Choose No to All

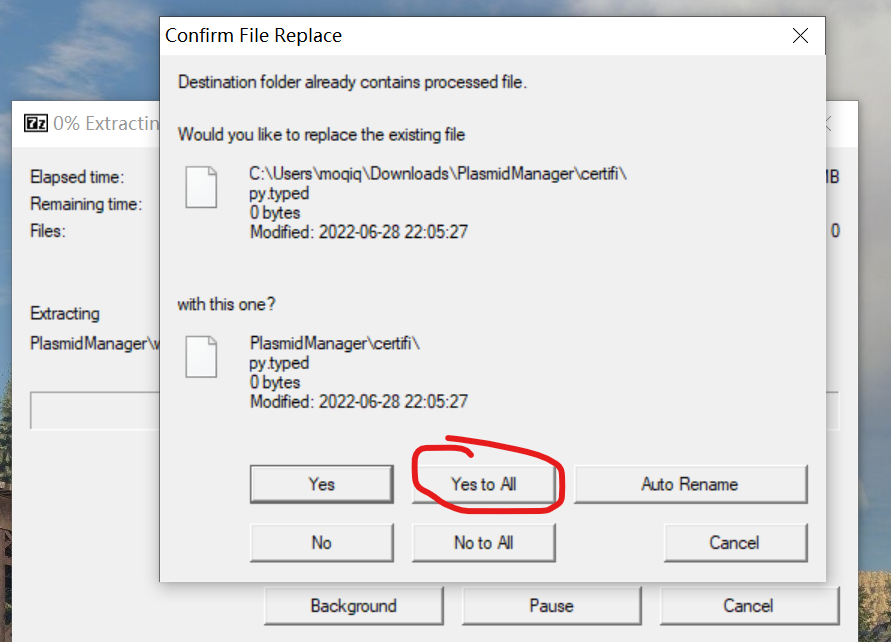pos(484,543)
